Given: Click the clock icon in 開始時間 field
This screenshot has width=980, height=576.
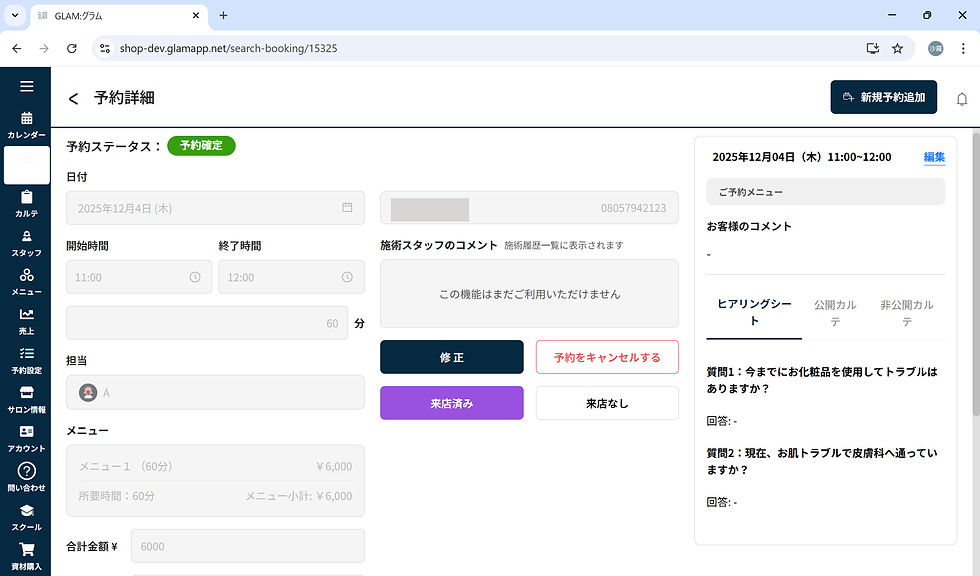Looking at the screenshot, I should click(x=195, y=277).
